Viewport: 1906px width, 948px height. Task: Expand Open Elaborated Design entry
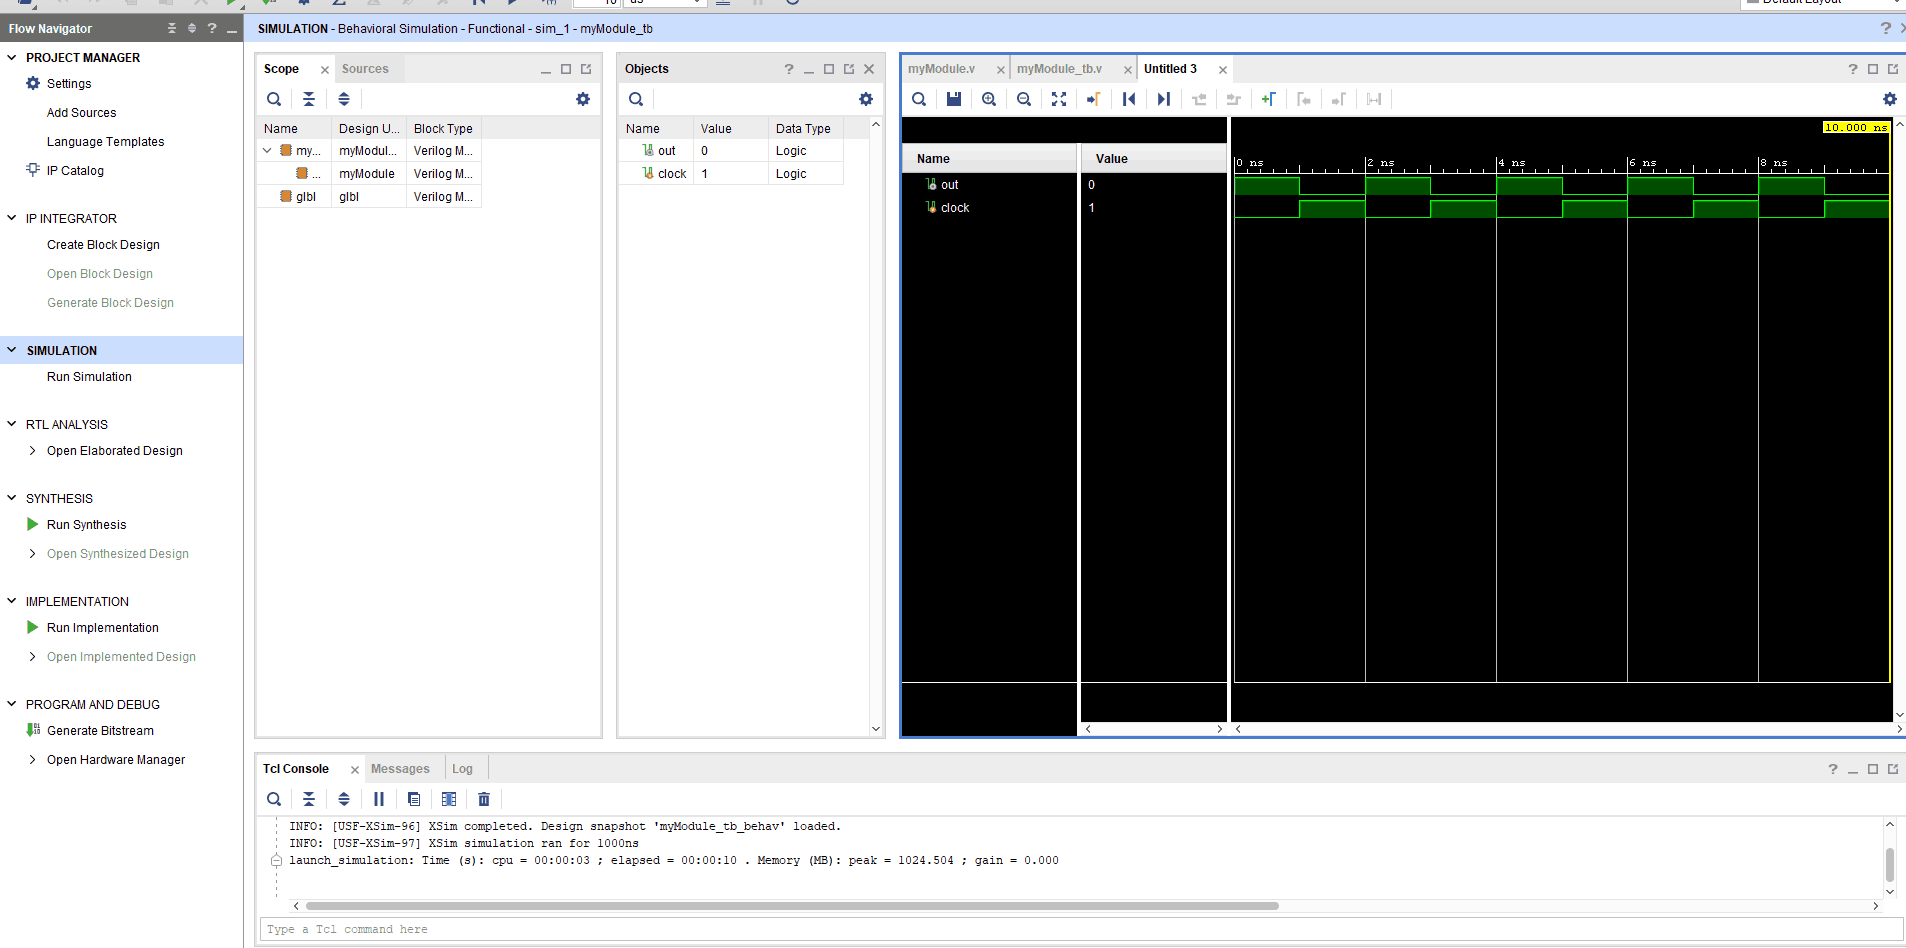(33, 451)
